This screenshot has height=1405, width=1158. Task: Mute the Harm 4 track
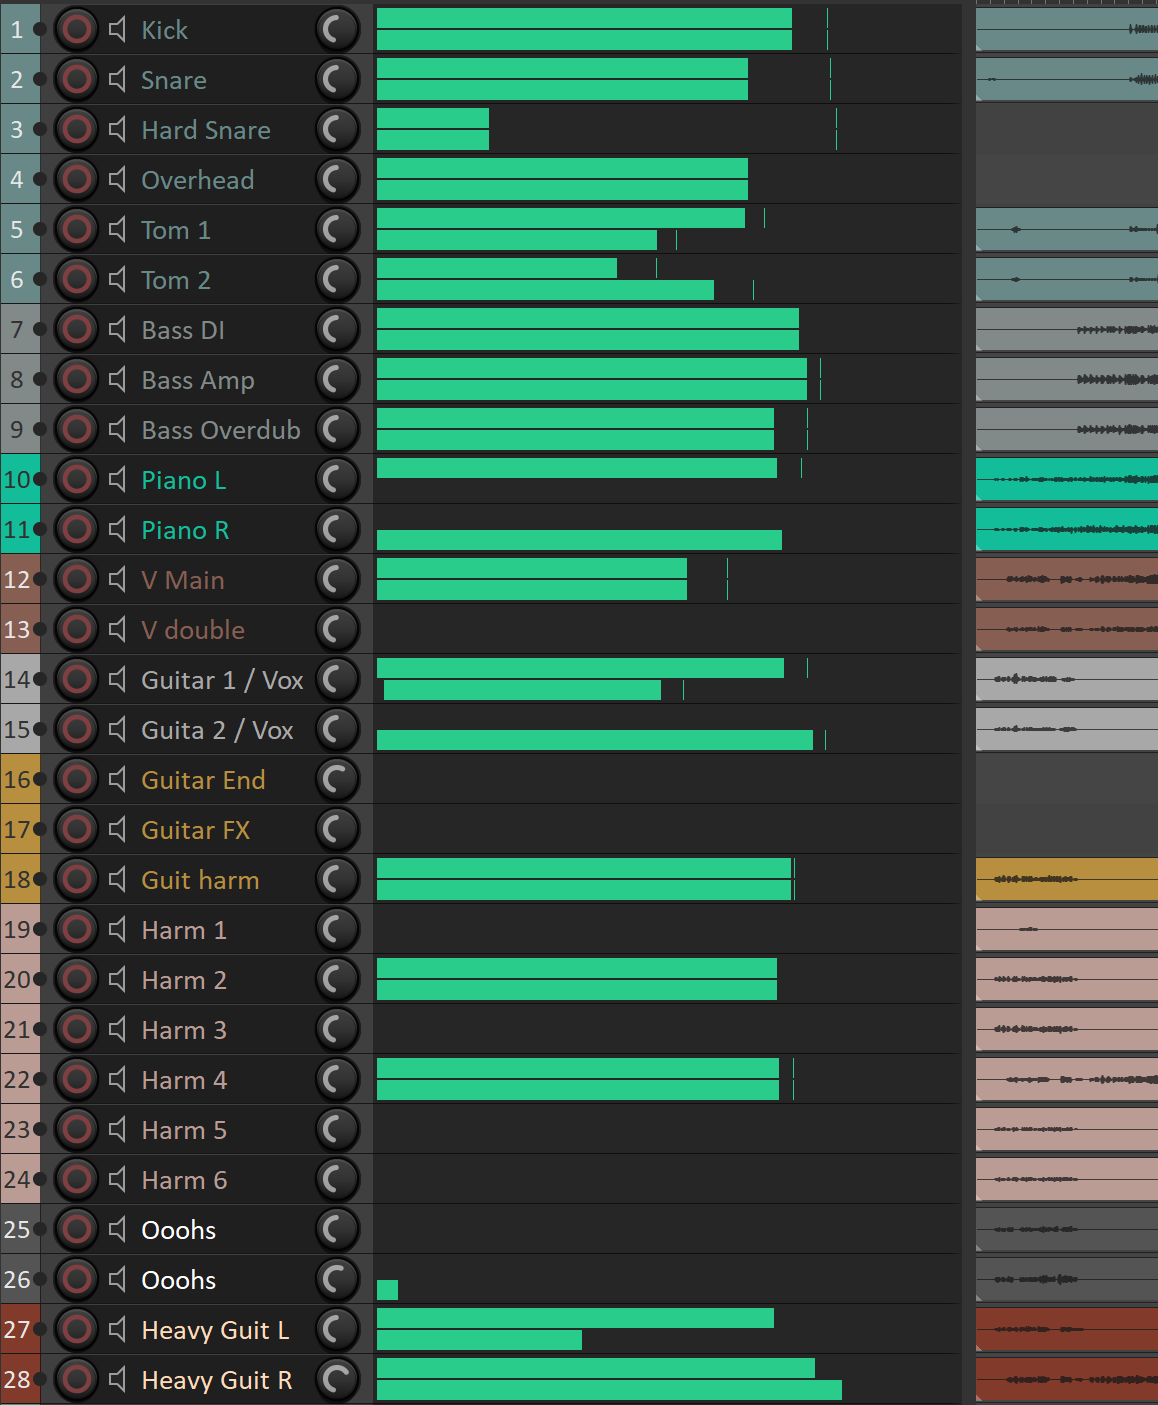click(117, 1080)
